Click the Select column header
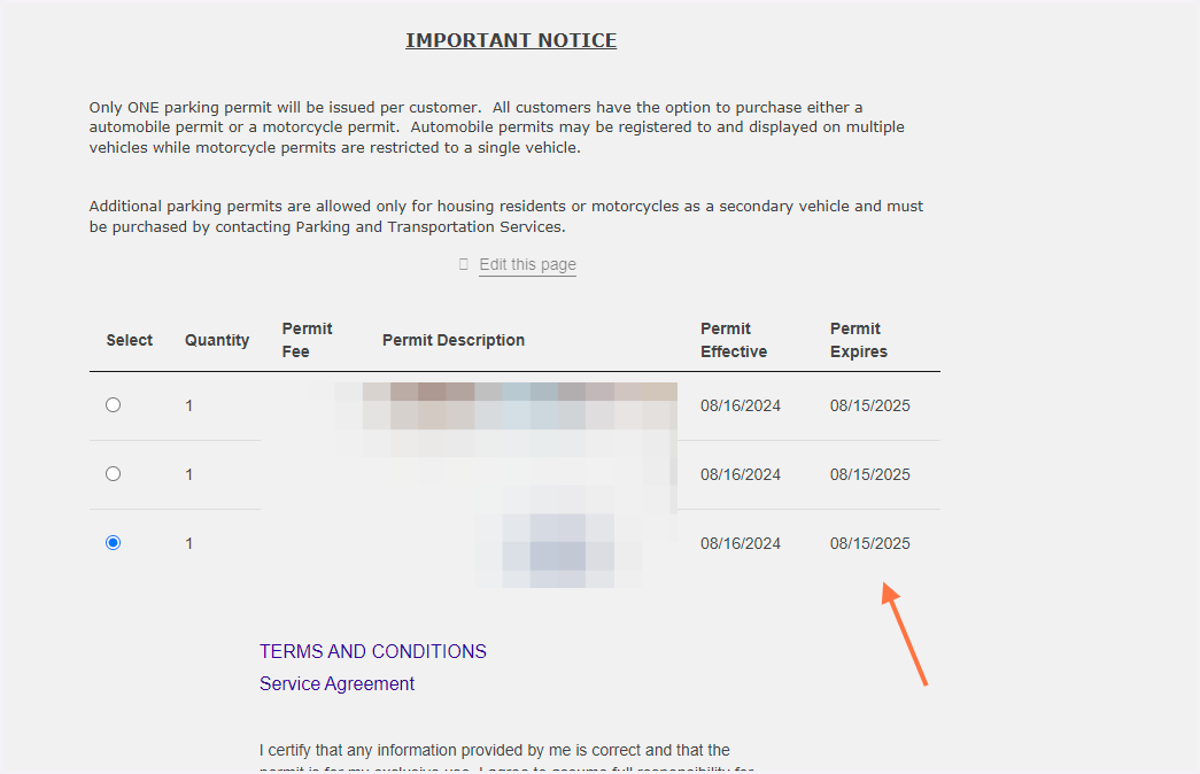Screen dimensions: 1200x774 click(x=130, y=341)
